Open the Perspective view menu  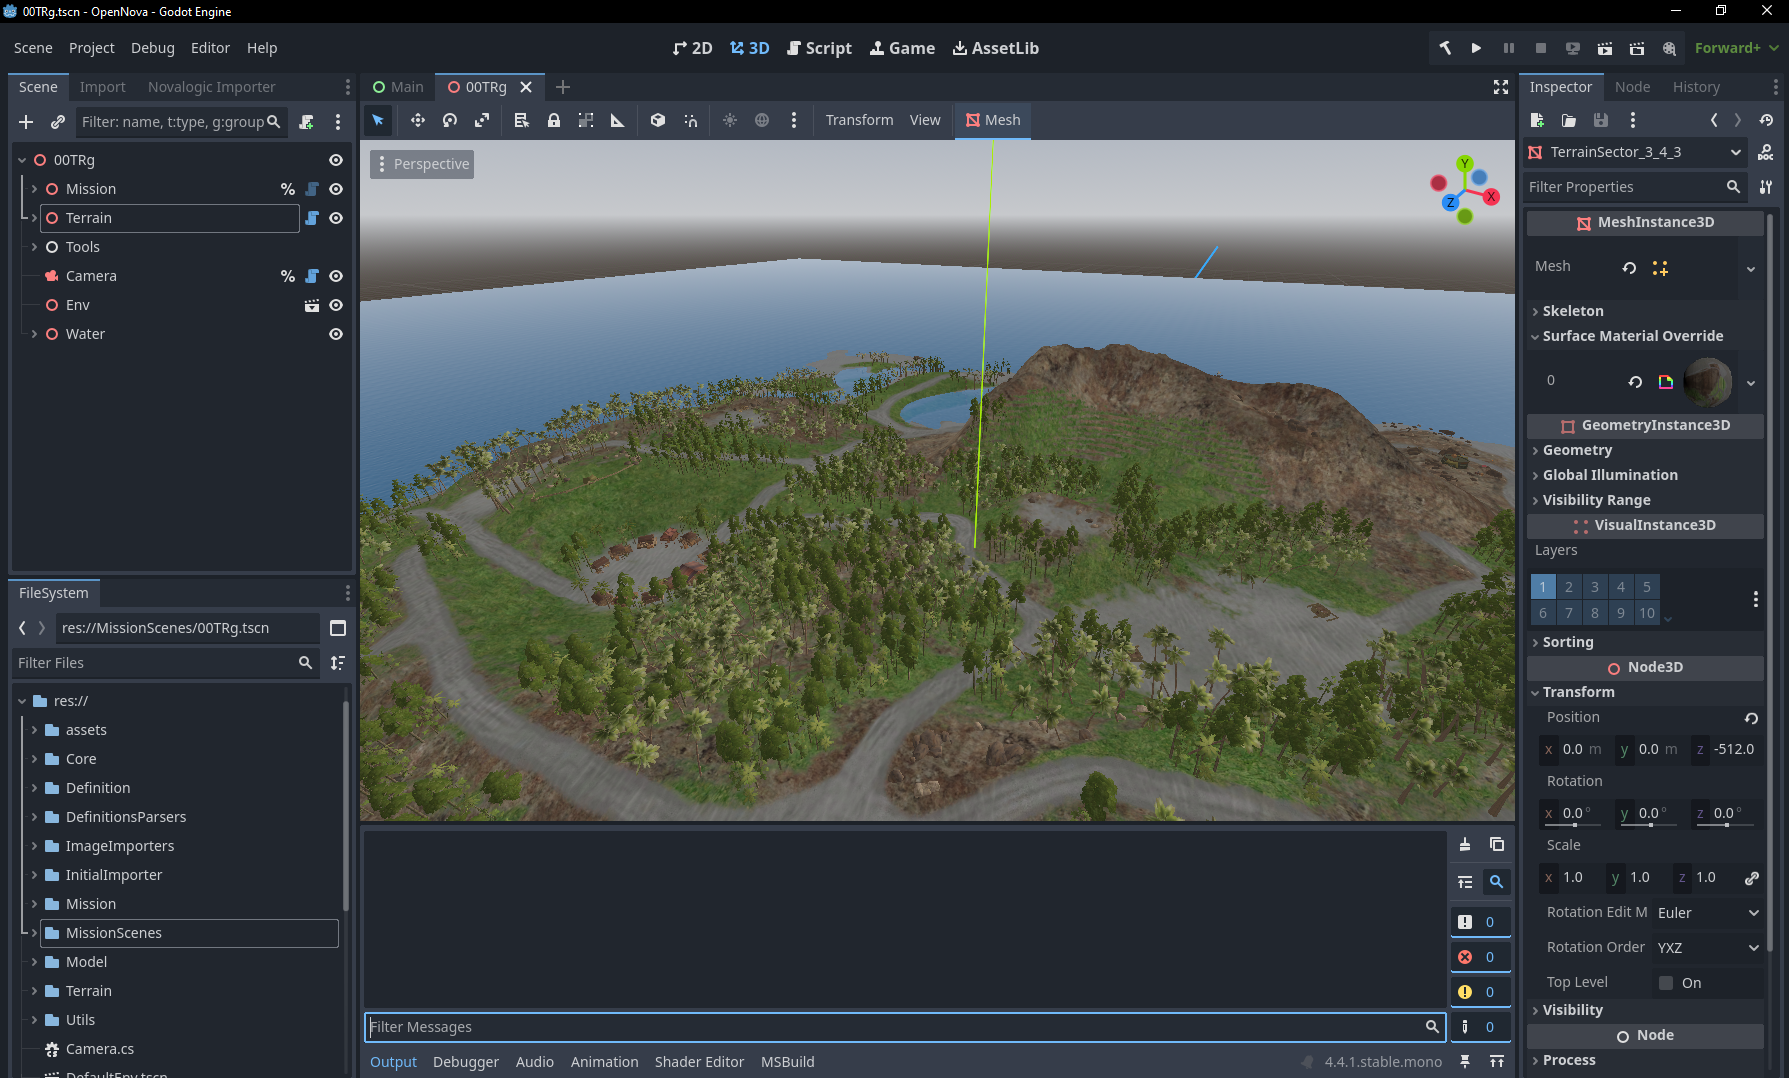click(422, 164)
